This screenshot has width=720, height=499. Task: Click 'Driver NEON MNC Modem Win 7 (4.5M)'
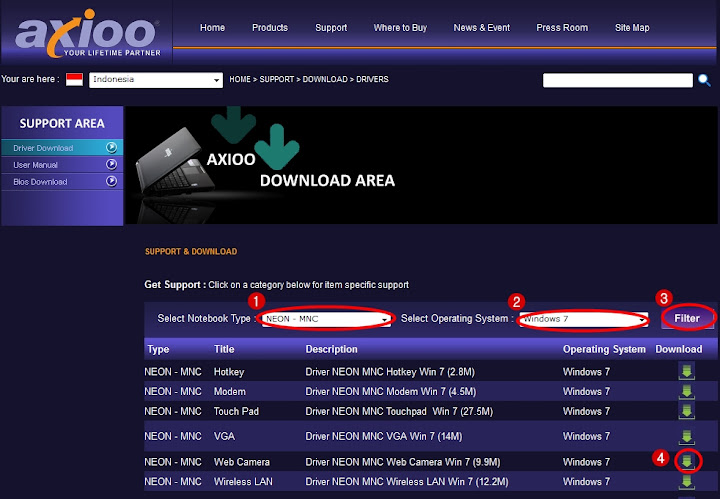click(x=391, y=392)
